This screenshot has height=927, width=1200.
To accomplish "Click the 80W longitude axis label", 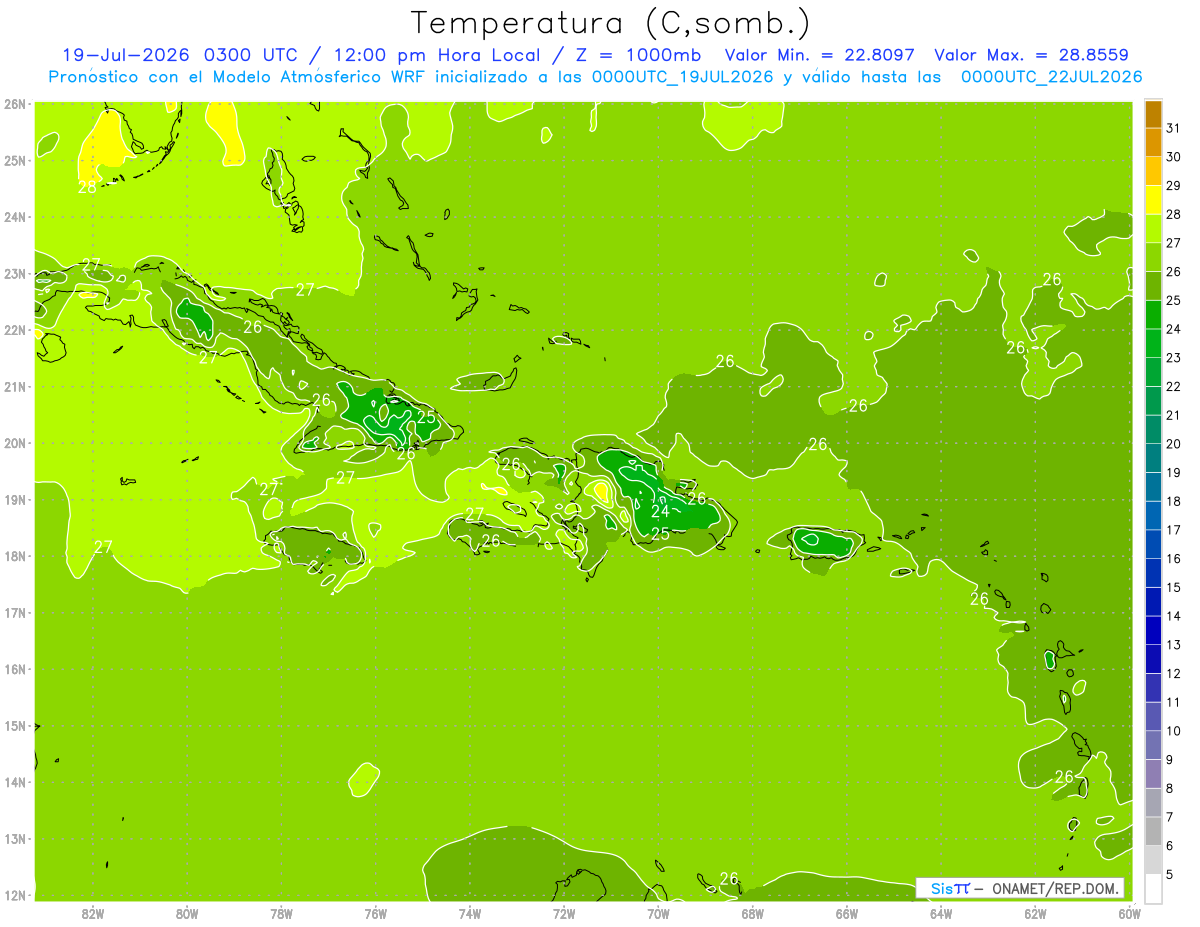I will click(187, 913).
